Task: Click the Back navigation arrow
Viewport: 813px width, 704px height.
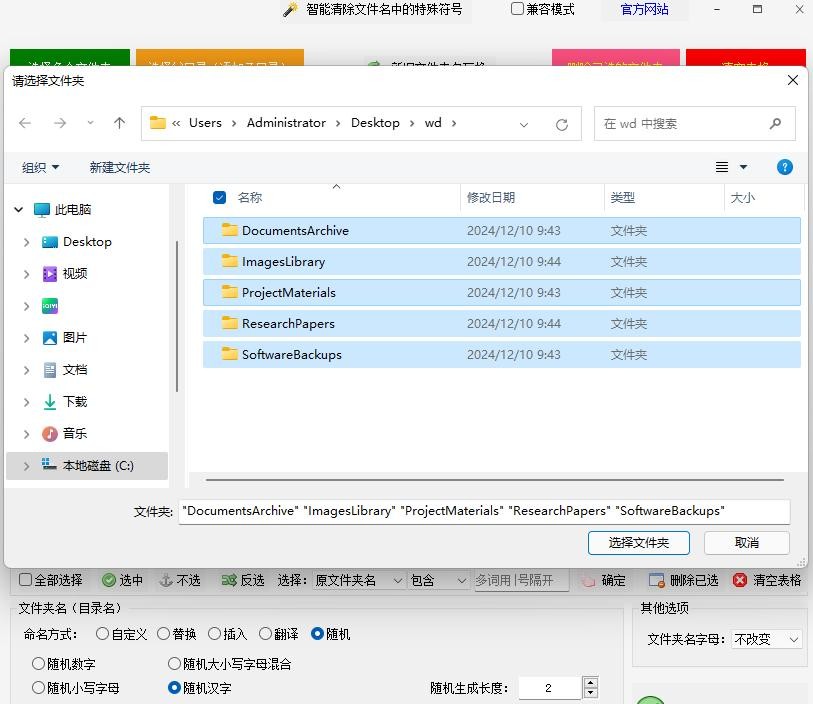Action: (x=26, y=123)
